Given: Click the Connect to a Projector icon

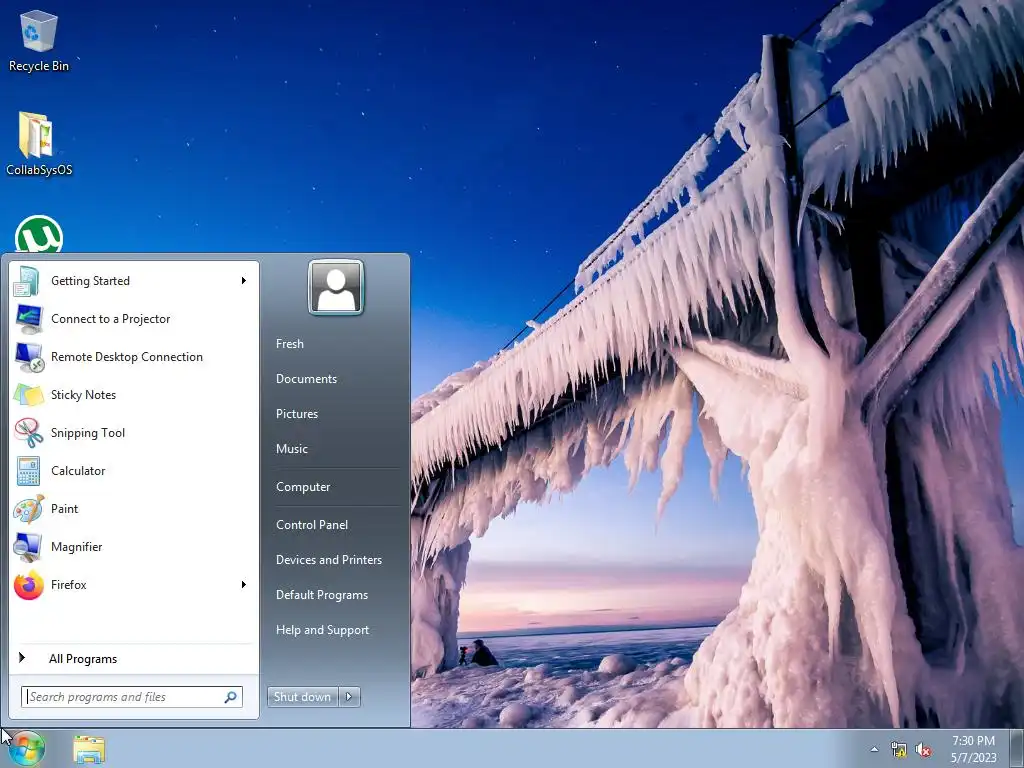Looking at the screenshot, I should tap(28, 319).
